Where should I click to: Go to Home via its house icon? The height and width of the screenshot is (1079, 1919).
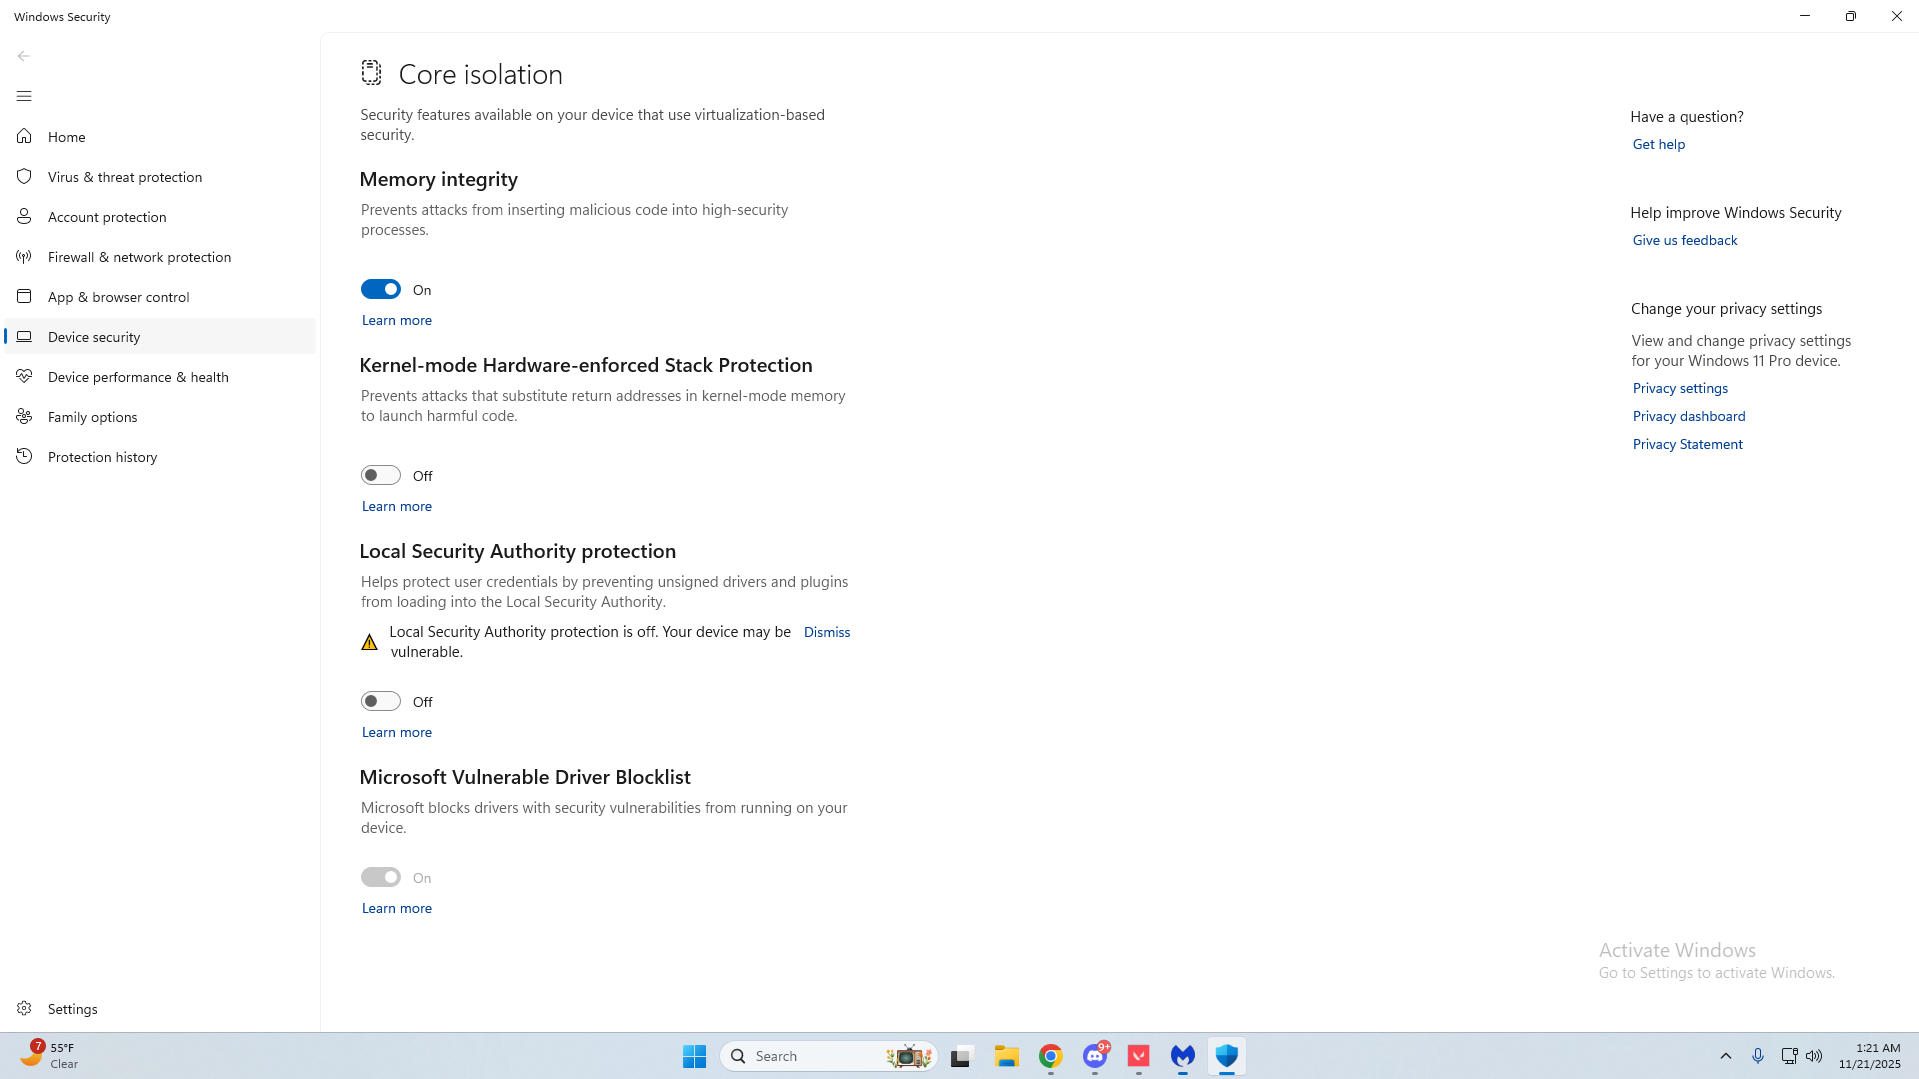pos(24,136)
